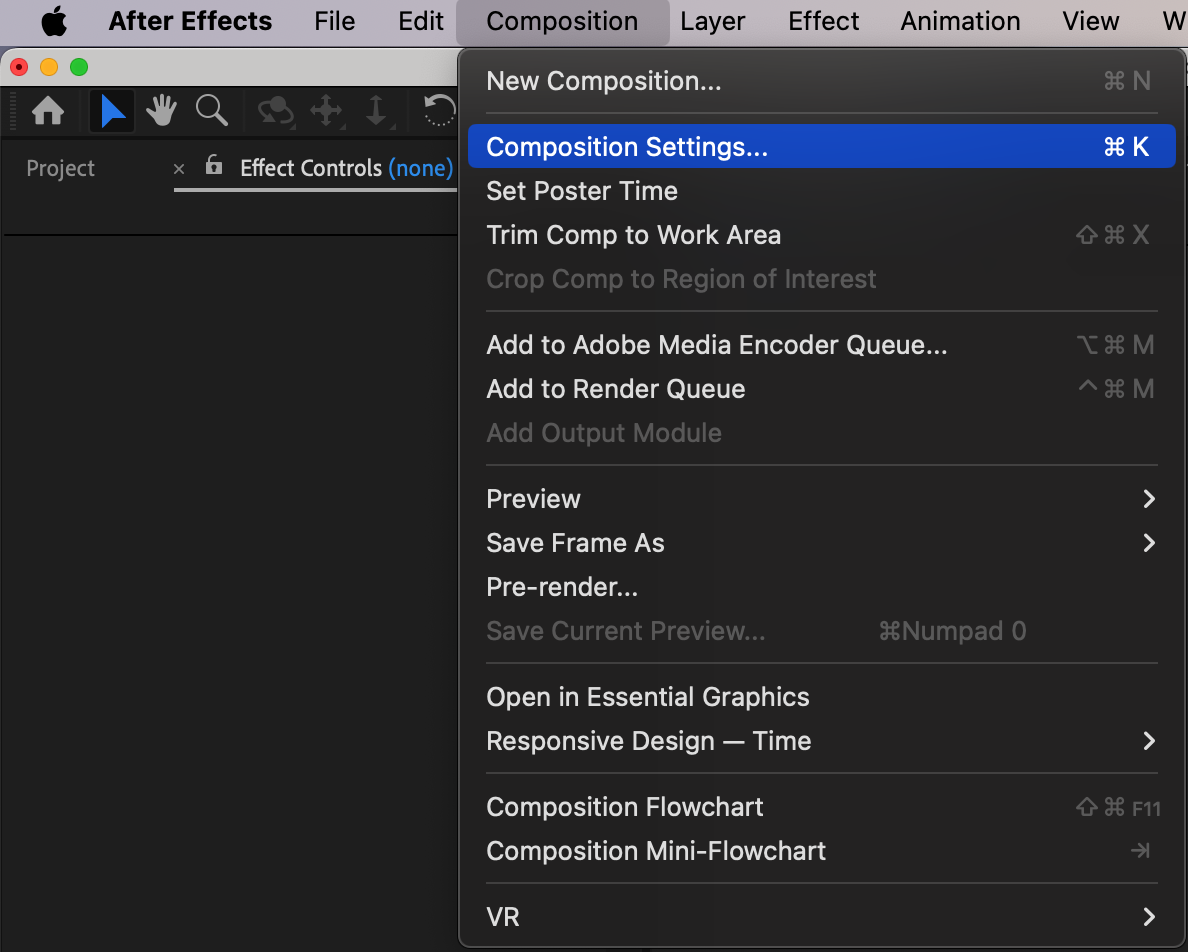Select the Orbit camera tool
The height and width of the screenshot is (952, 1188).
pyautogui.click(x=275, y=111)
